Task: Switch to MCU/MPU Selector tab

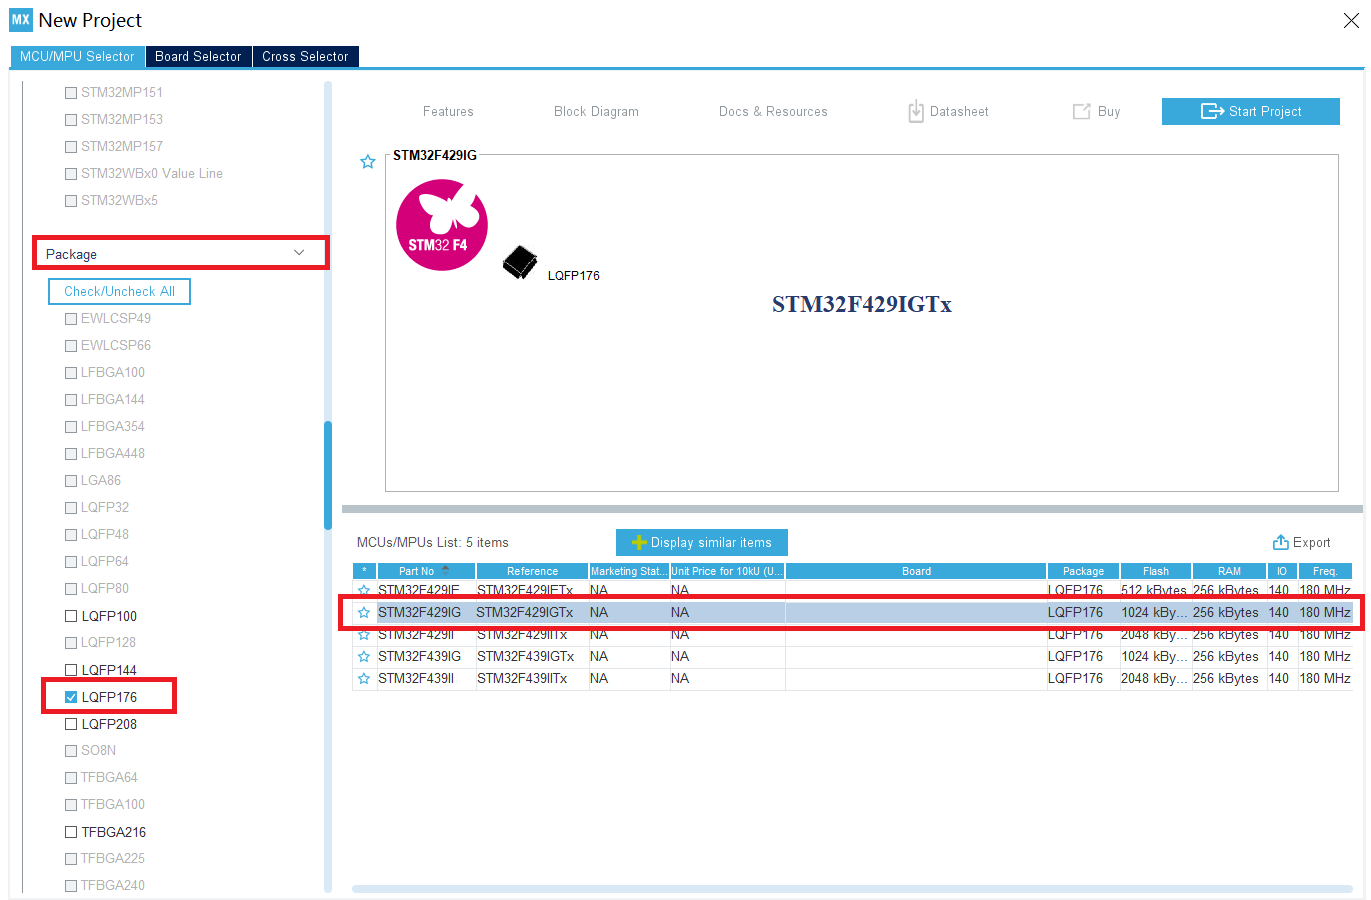Action: (77, 57)
